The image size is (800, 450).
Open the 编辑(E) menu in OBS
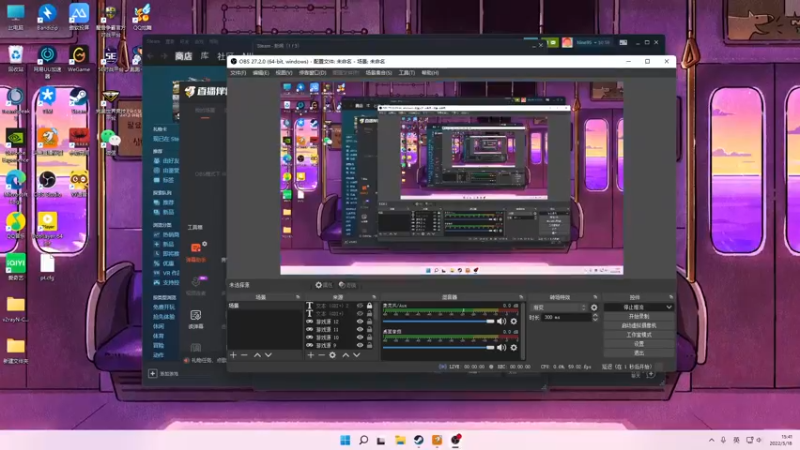260,73
